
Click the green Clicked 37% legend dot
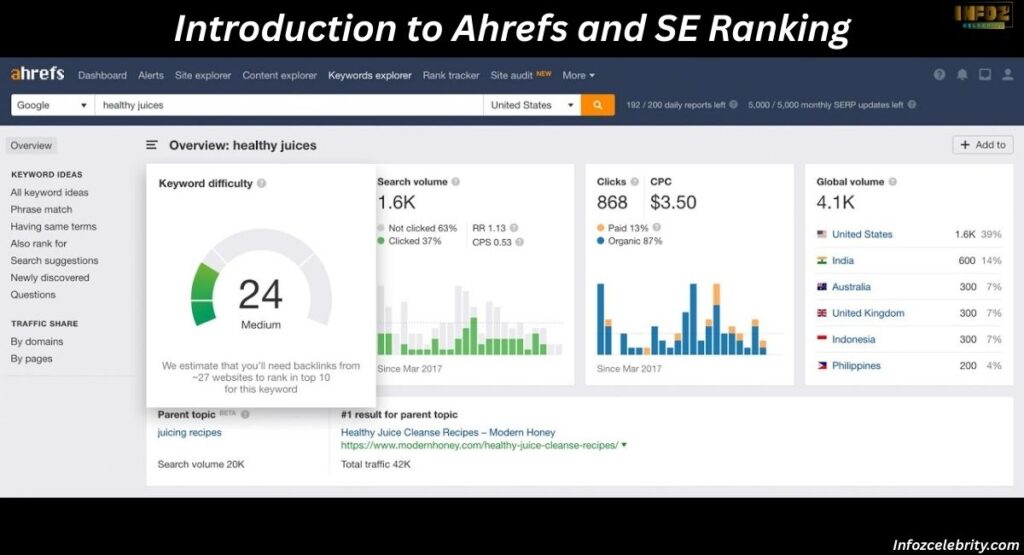pyautogui.click(x=381, y=241)
